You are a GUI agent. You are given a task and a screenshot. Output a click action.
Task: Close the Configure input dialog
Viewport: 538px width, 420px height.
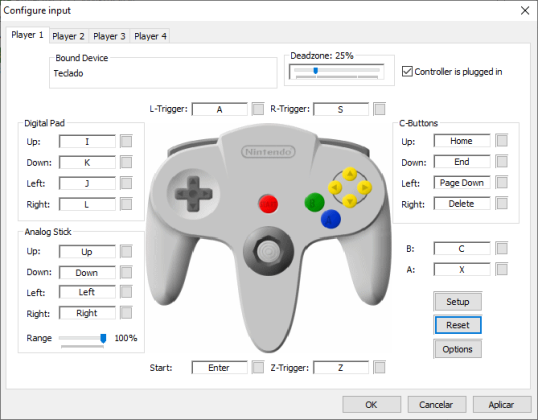pos(525,11)
